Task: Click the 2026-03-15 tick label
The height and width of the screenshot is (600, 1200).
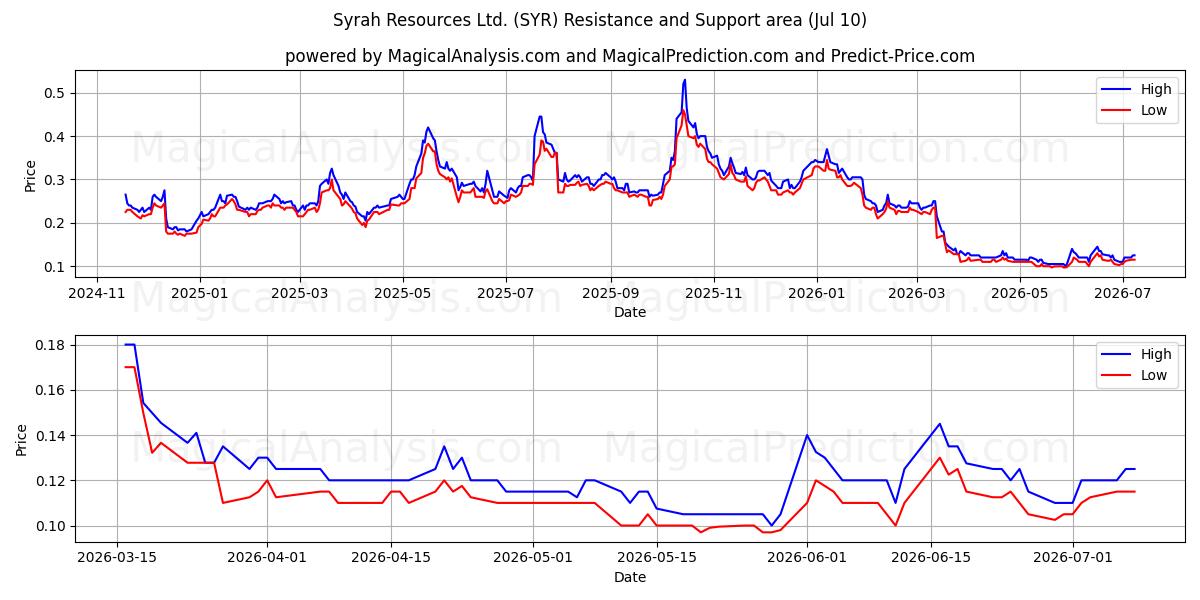Action: pyautogui.click(x=118, y=559)
